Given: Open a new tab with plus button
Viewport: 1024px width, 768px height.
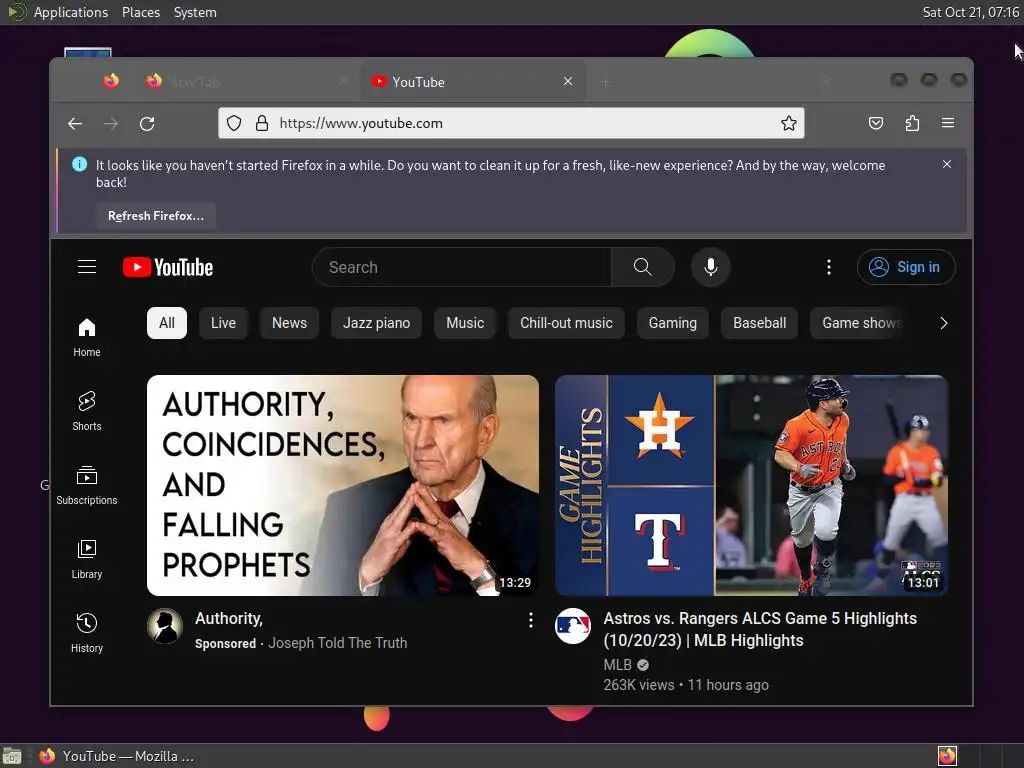Looking at the screenshot, I should click(x=605, y=82).
